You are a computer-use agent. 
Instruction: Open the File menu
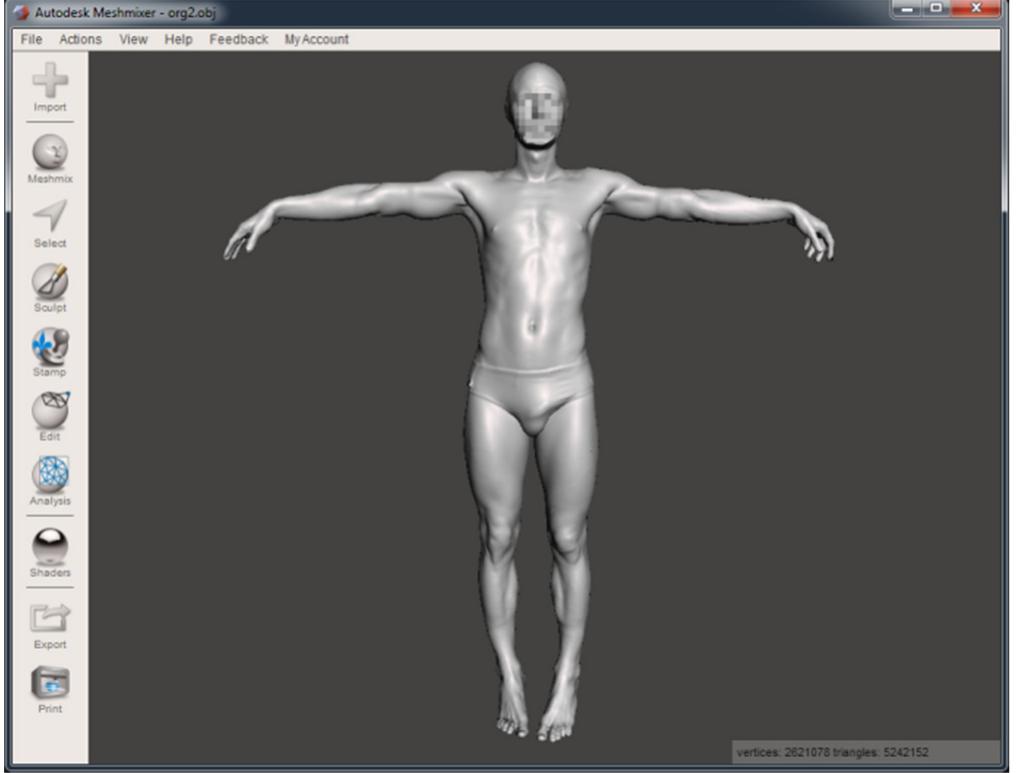coord(32,39)
